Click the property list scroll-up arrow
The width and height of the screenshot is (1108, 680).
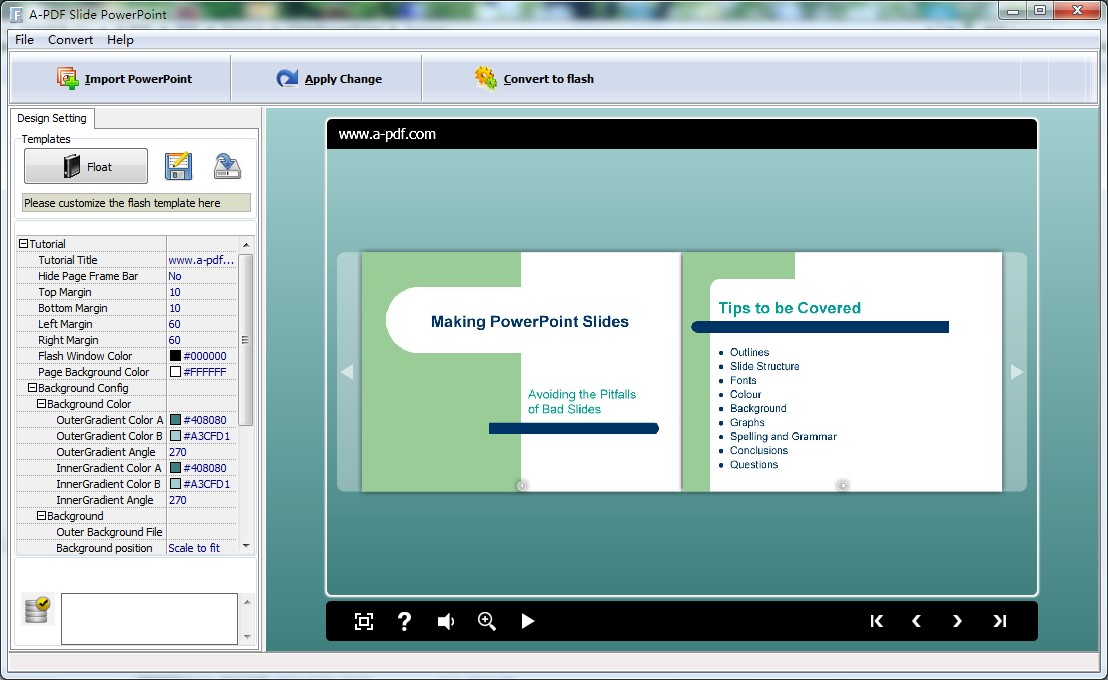click(x=246, y=245)
